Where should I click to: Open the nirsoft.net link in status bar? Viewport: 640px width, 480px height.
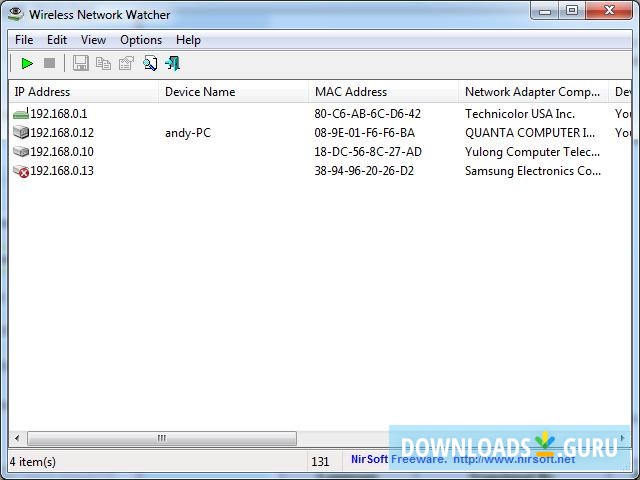[x=514, y=460]
